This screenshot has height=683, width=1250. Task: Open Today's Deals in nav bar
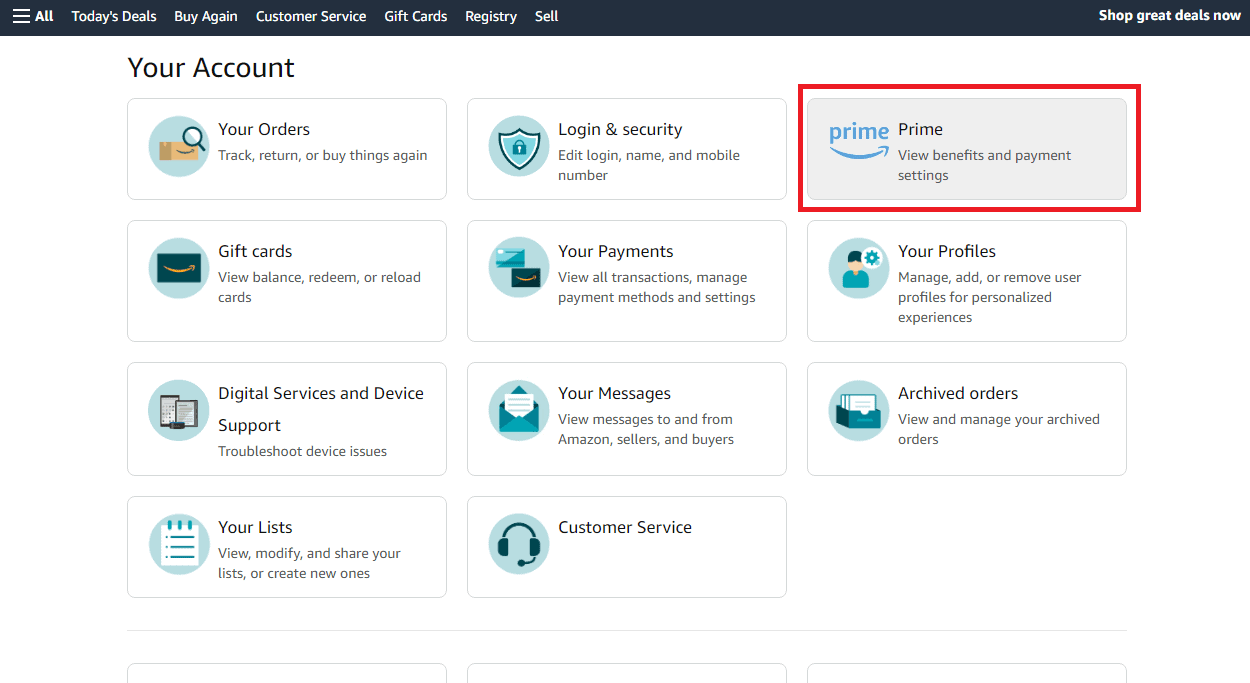coord(114,16)
